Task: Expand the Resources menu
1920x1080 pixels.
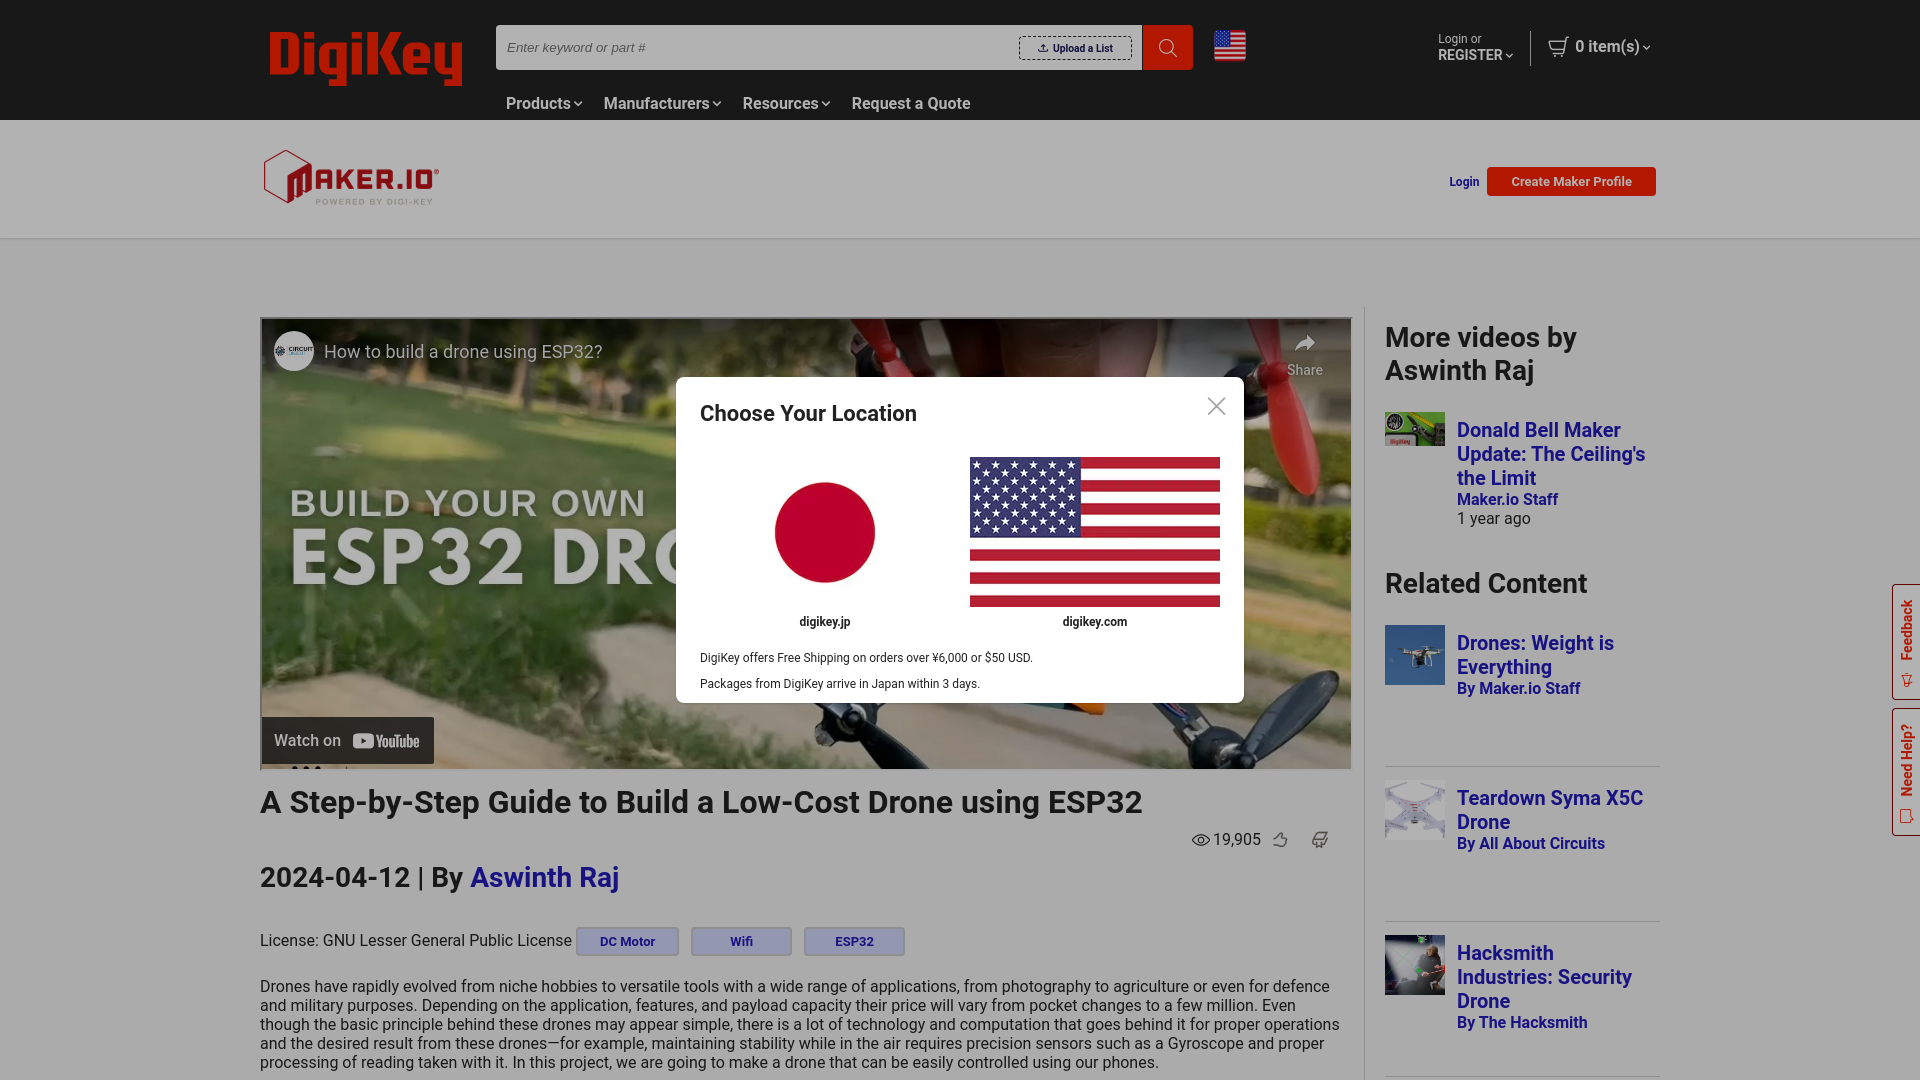Action: (786, 104)
